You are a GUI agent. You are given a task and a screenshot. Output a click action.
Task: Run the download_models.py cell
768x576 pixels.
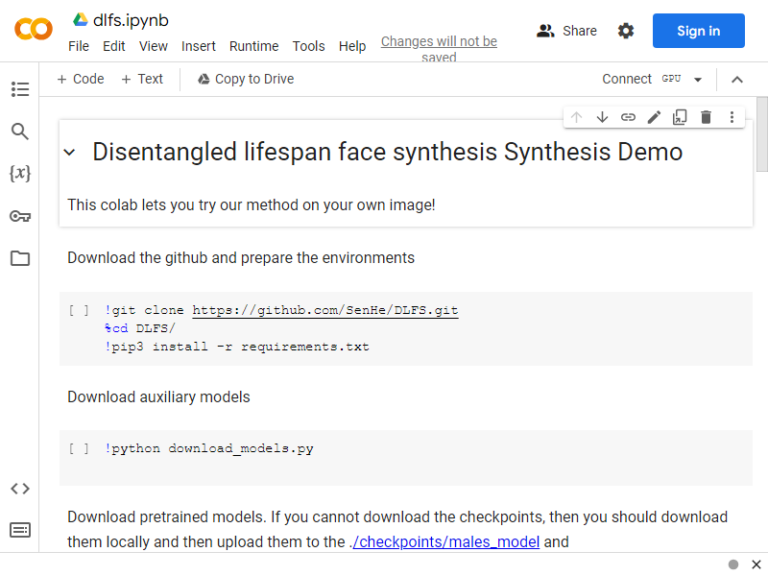pos(79,449)
